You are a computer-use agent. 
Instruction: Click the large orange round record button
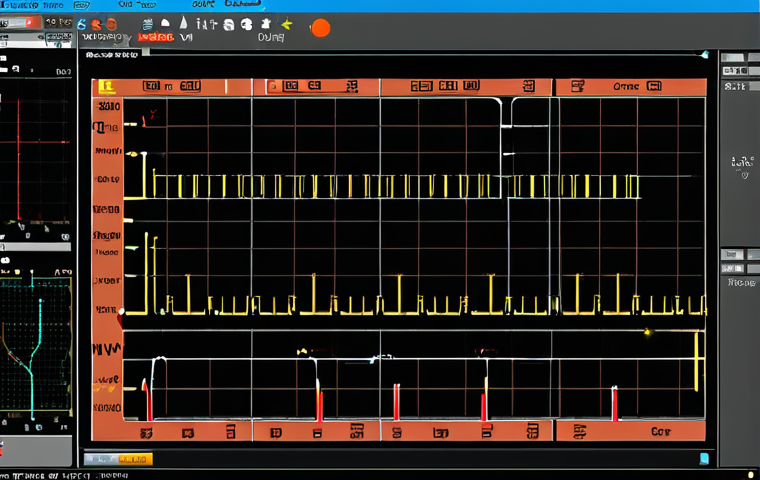point(320,28)
